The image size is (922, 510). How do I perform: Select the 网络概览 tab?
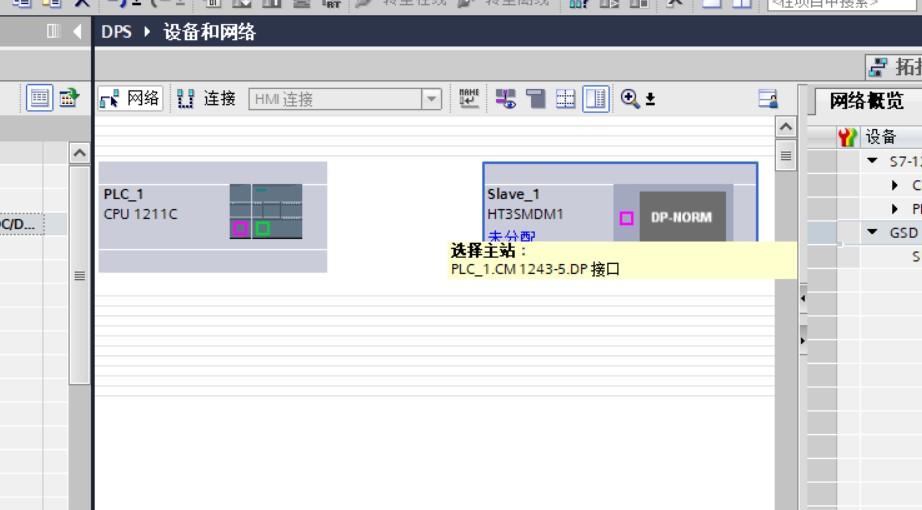(x=866, y=101)
